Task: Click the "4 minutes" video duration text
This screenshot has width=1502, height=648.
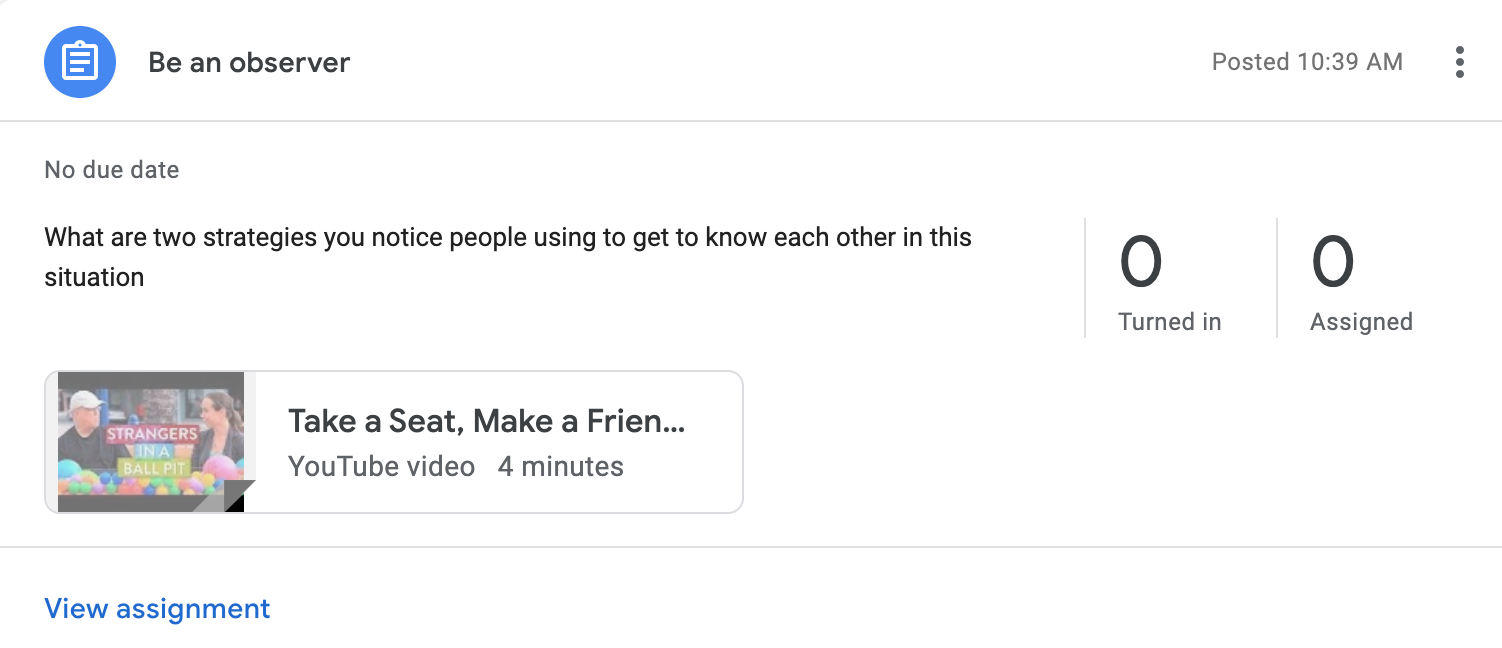Action: point(560,467)
